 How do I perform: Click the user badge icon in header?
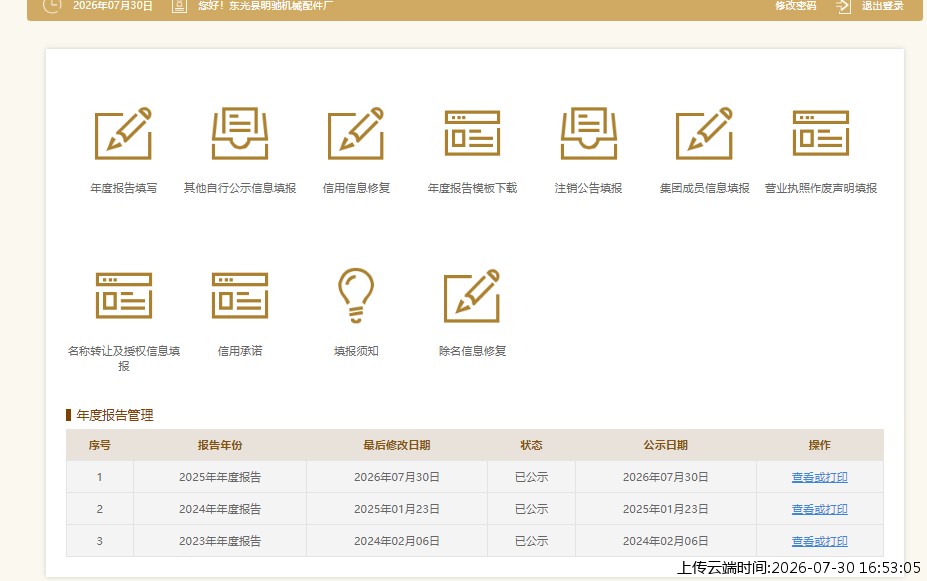click(179, 6)
